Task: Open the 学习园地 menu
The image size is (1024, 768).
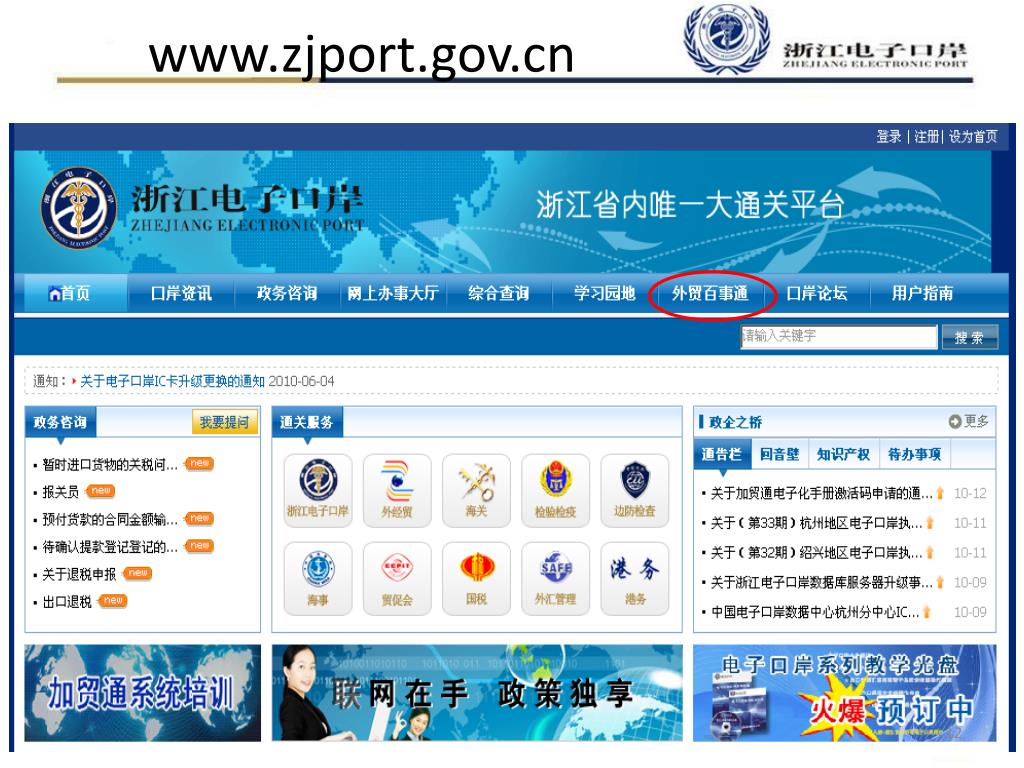Action: [x=605, y=293]
